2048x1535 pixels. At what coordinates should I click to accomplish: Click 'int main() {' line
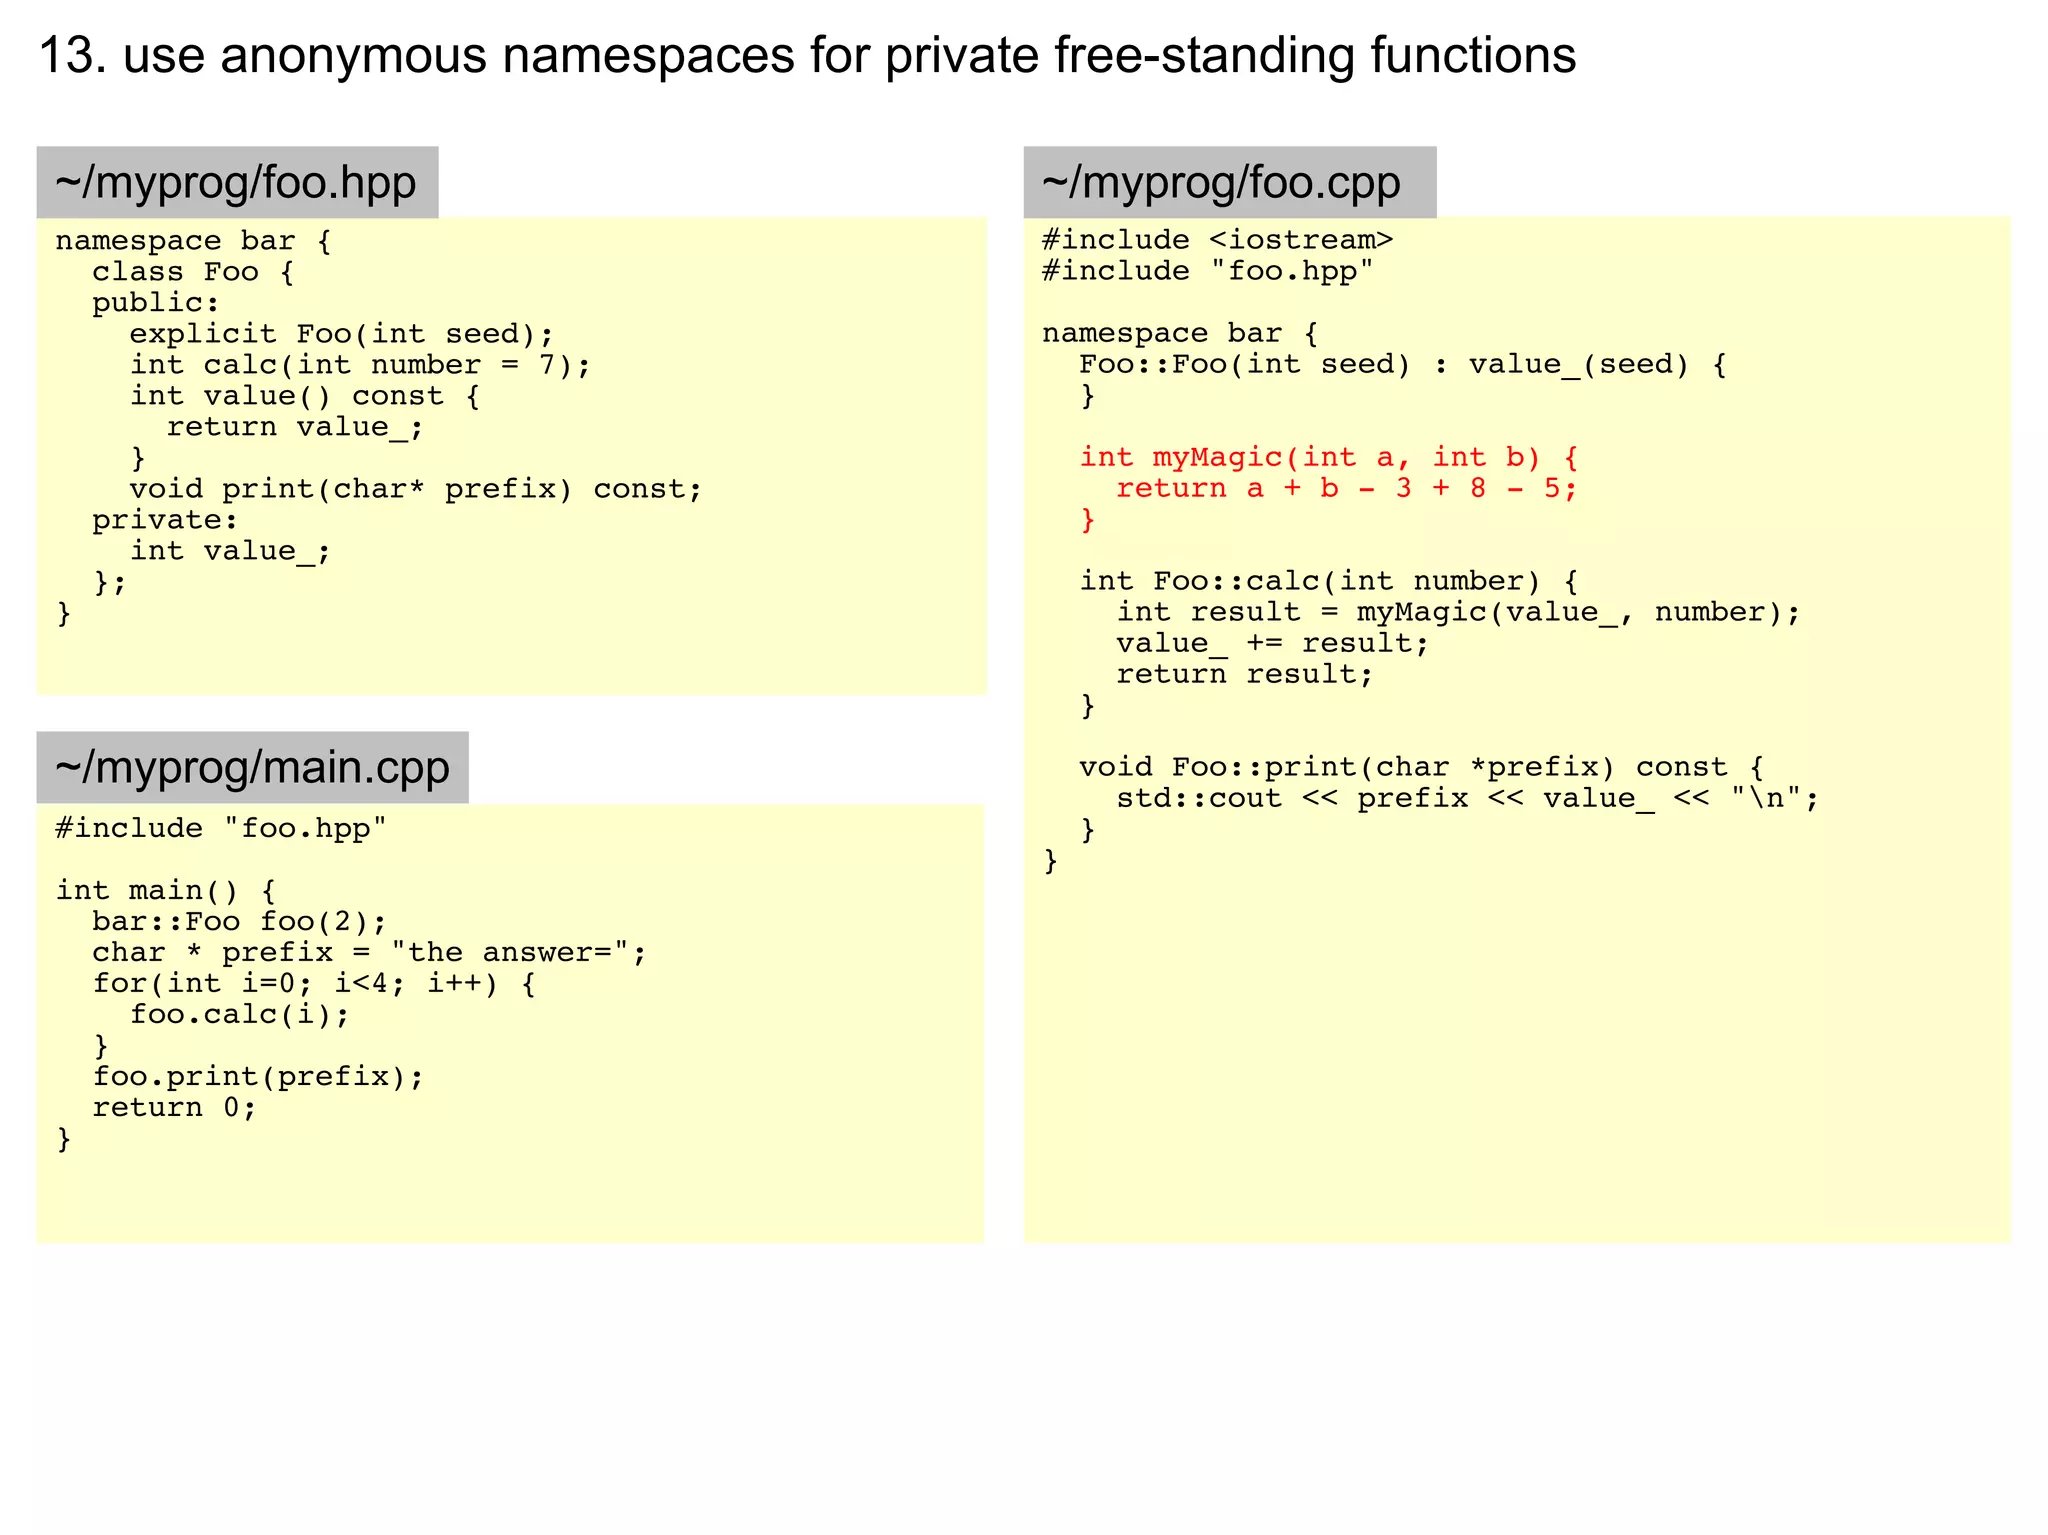[166, 891]
